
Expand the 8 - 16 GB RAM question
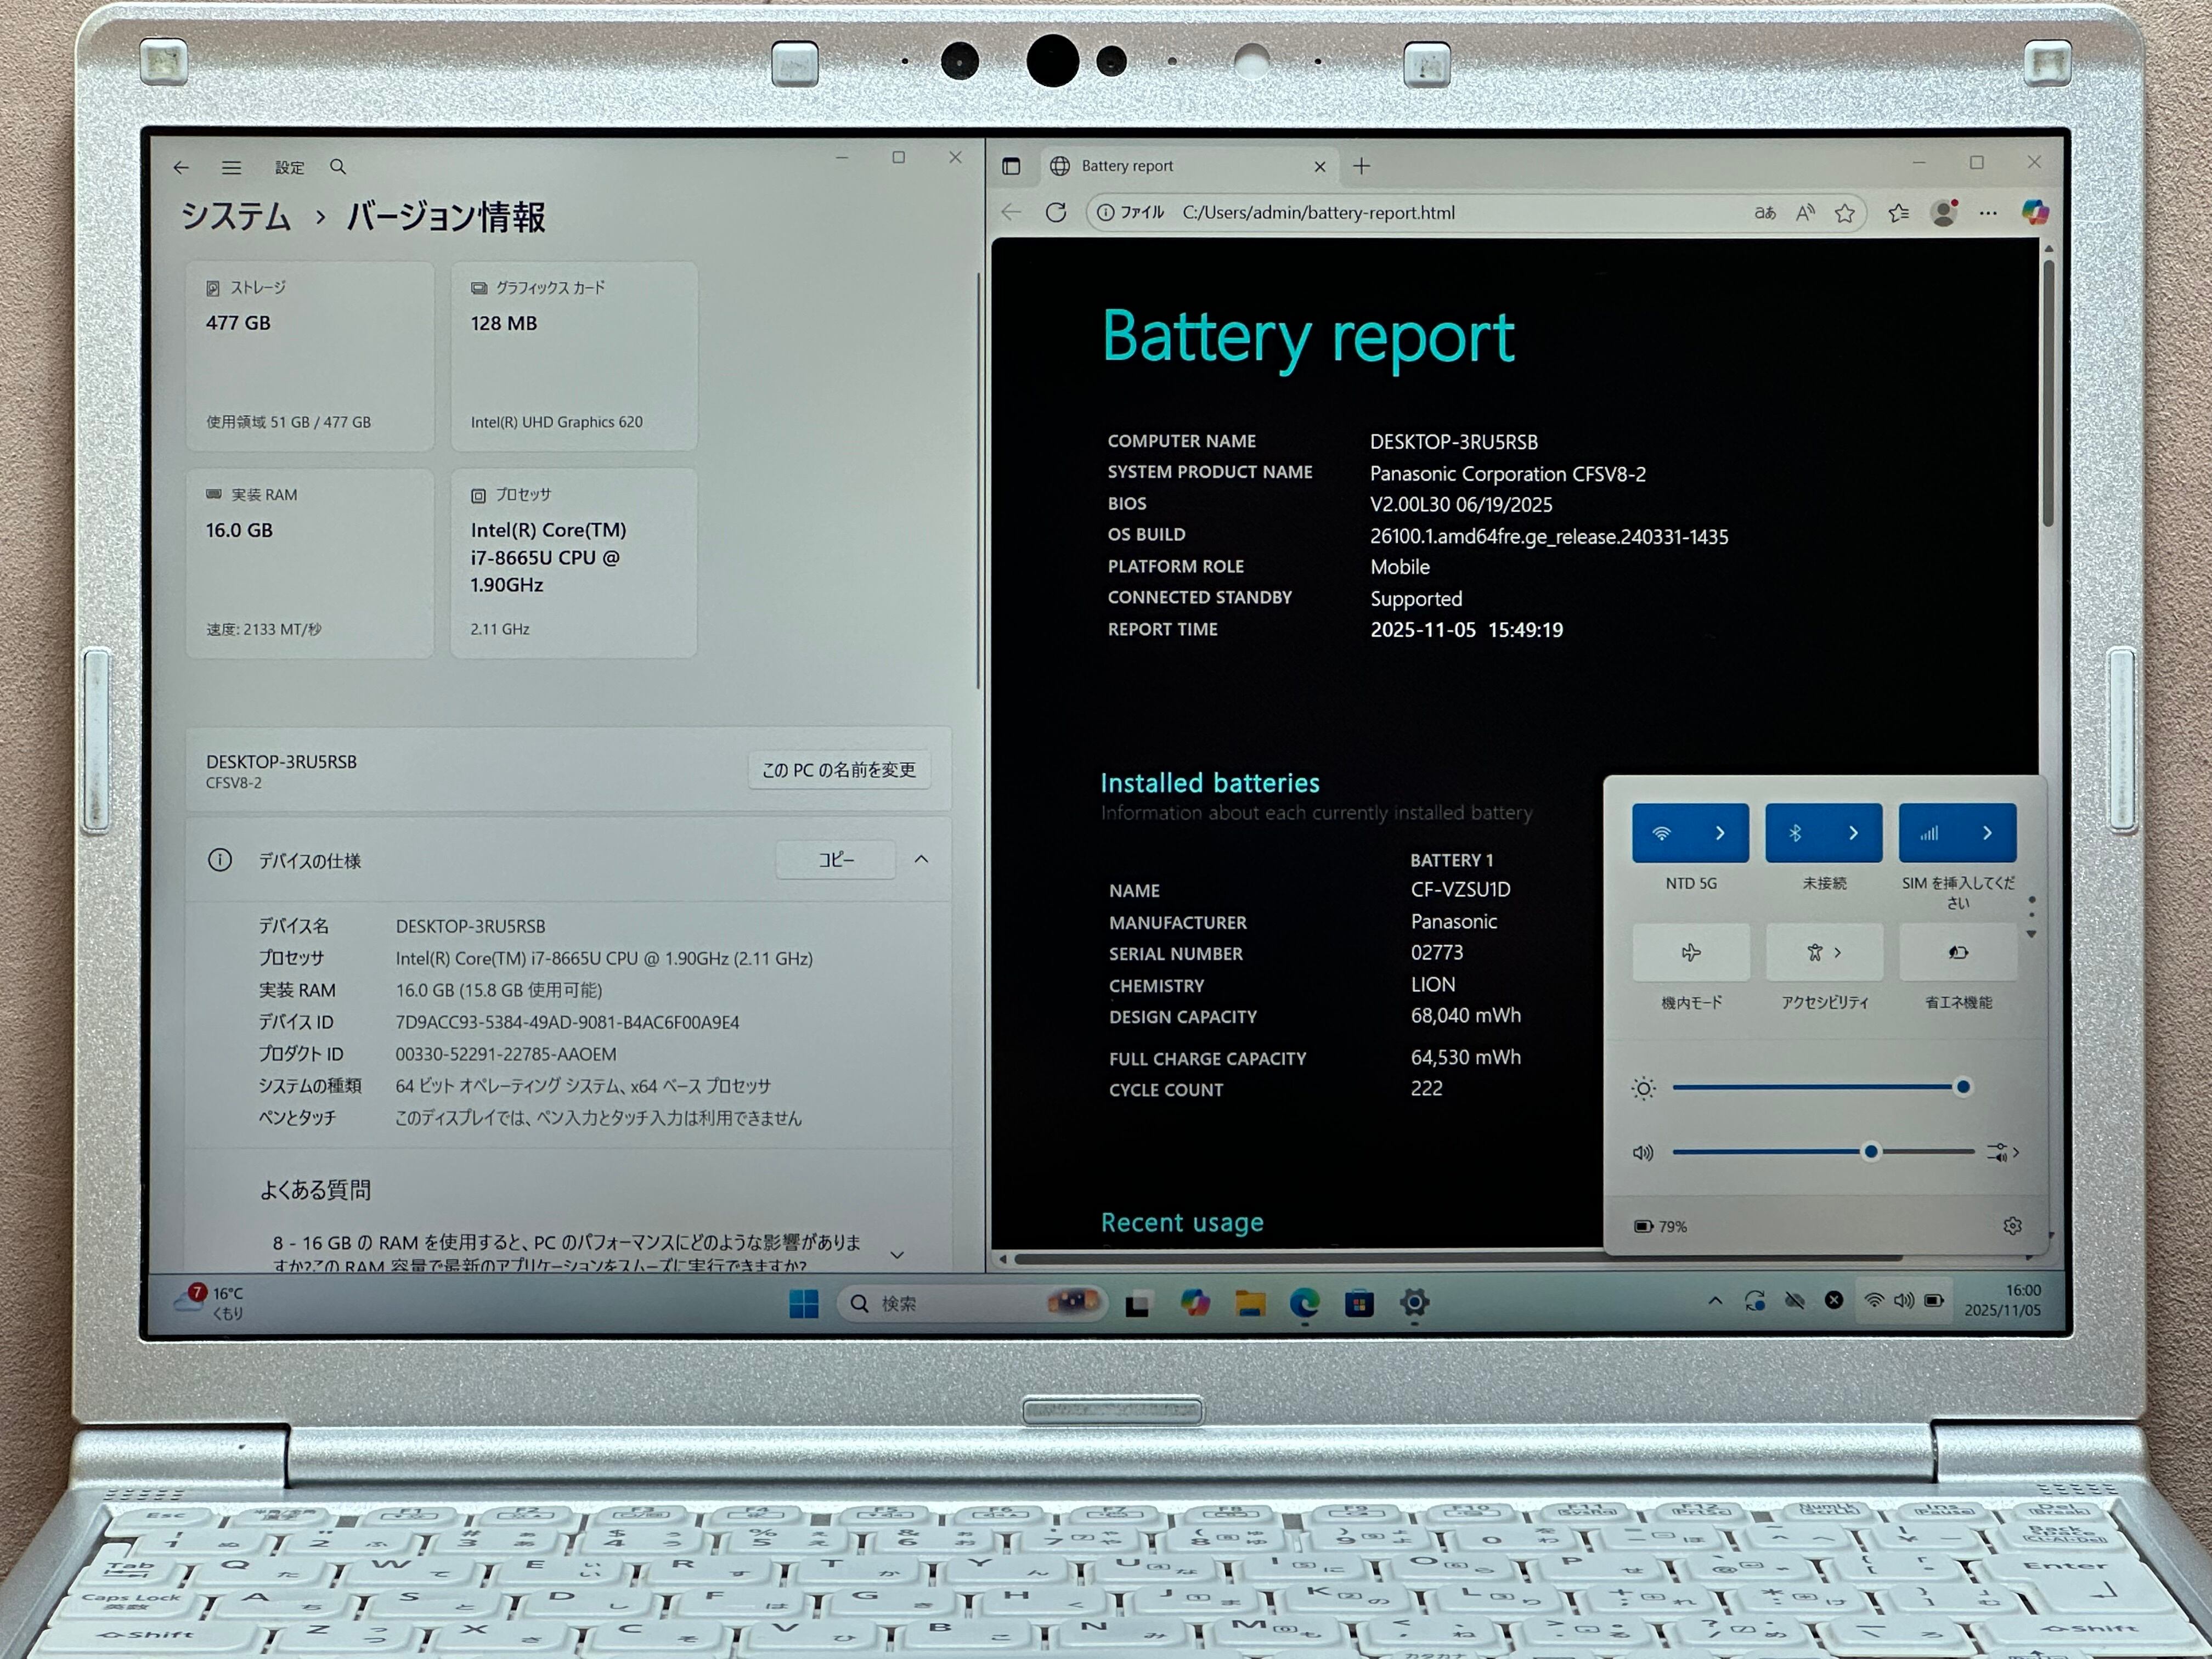pyautogui.click(x=897, y=1254)
